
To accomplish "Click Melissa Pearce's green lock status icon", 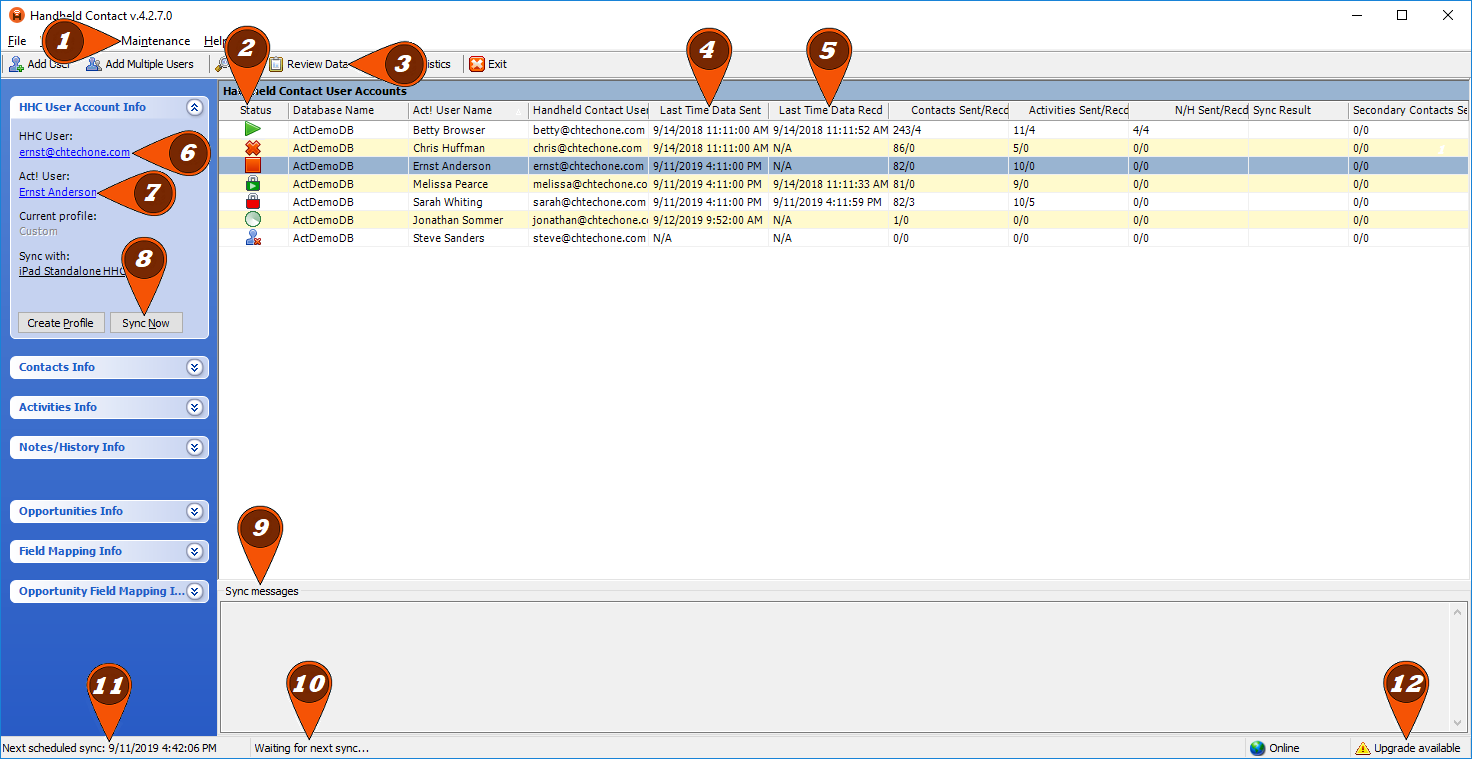I will tap(253, 183).
